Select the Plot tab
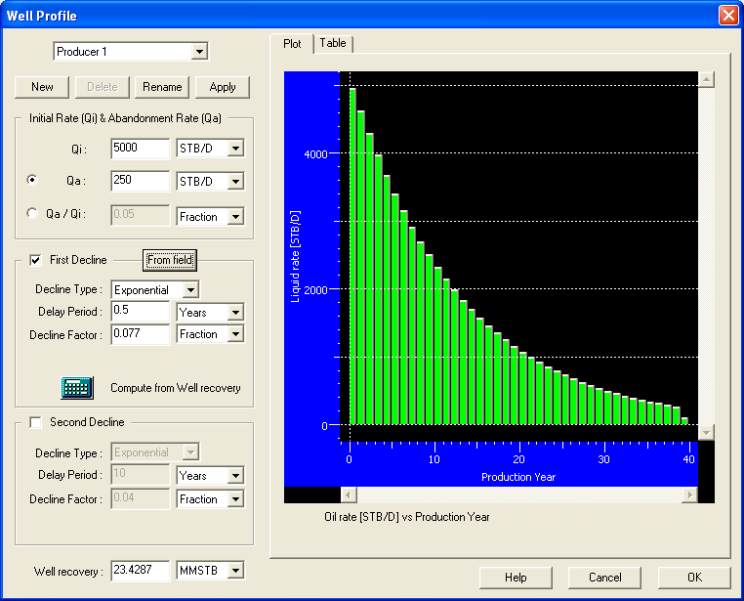 coord(292,43)
